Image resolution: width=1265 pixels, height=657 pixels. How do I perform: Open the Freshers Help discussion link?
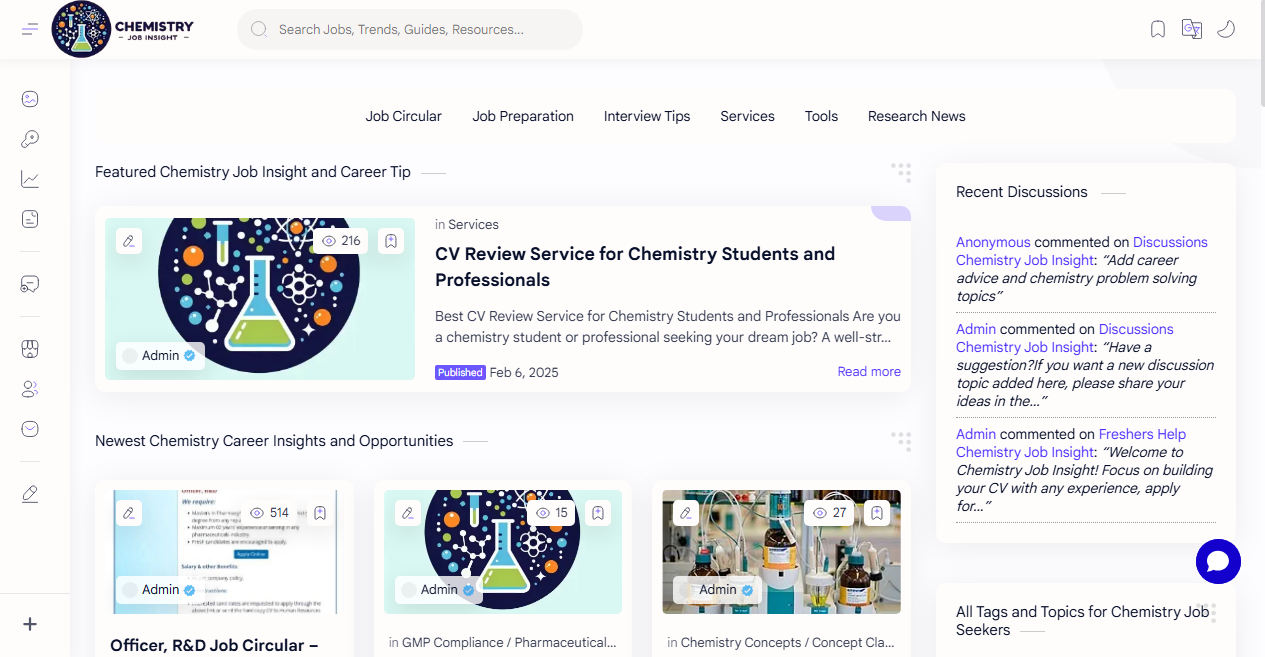tap(1142, 434)
